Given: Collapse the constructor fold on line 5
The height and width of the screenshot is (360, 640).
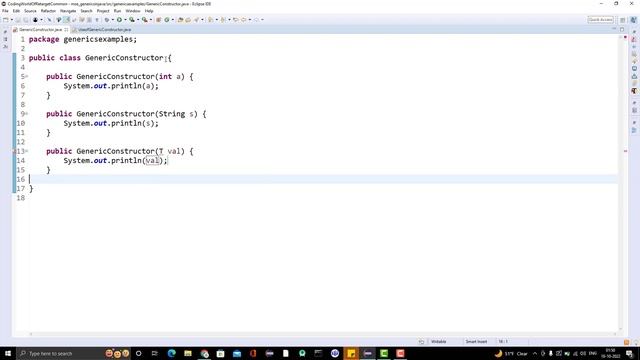Looking at the screenshot, I should click(x=27, y=76).
